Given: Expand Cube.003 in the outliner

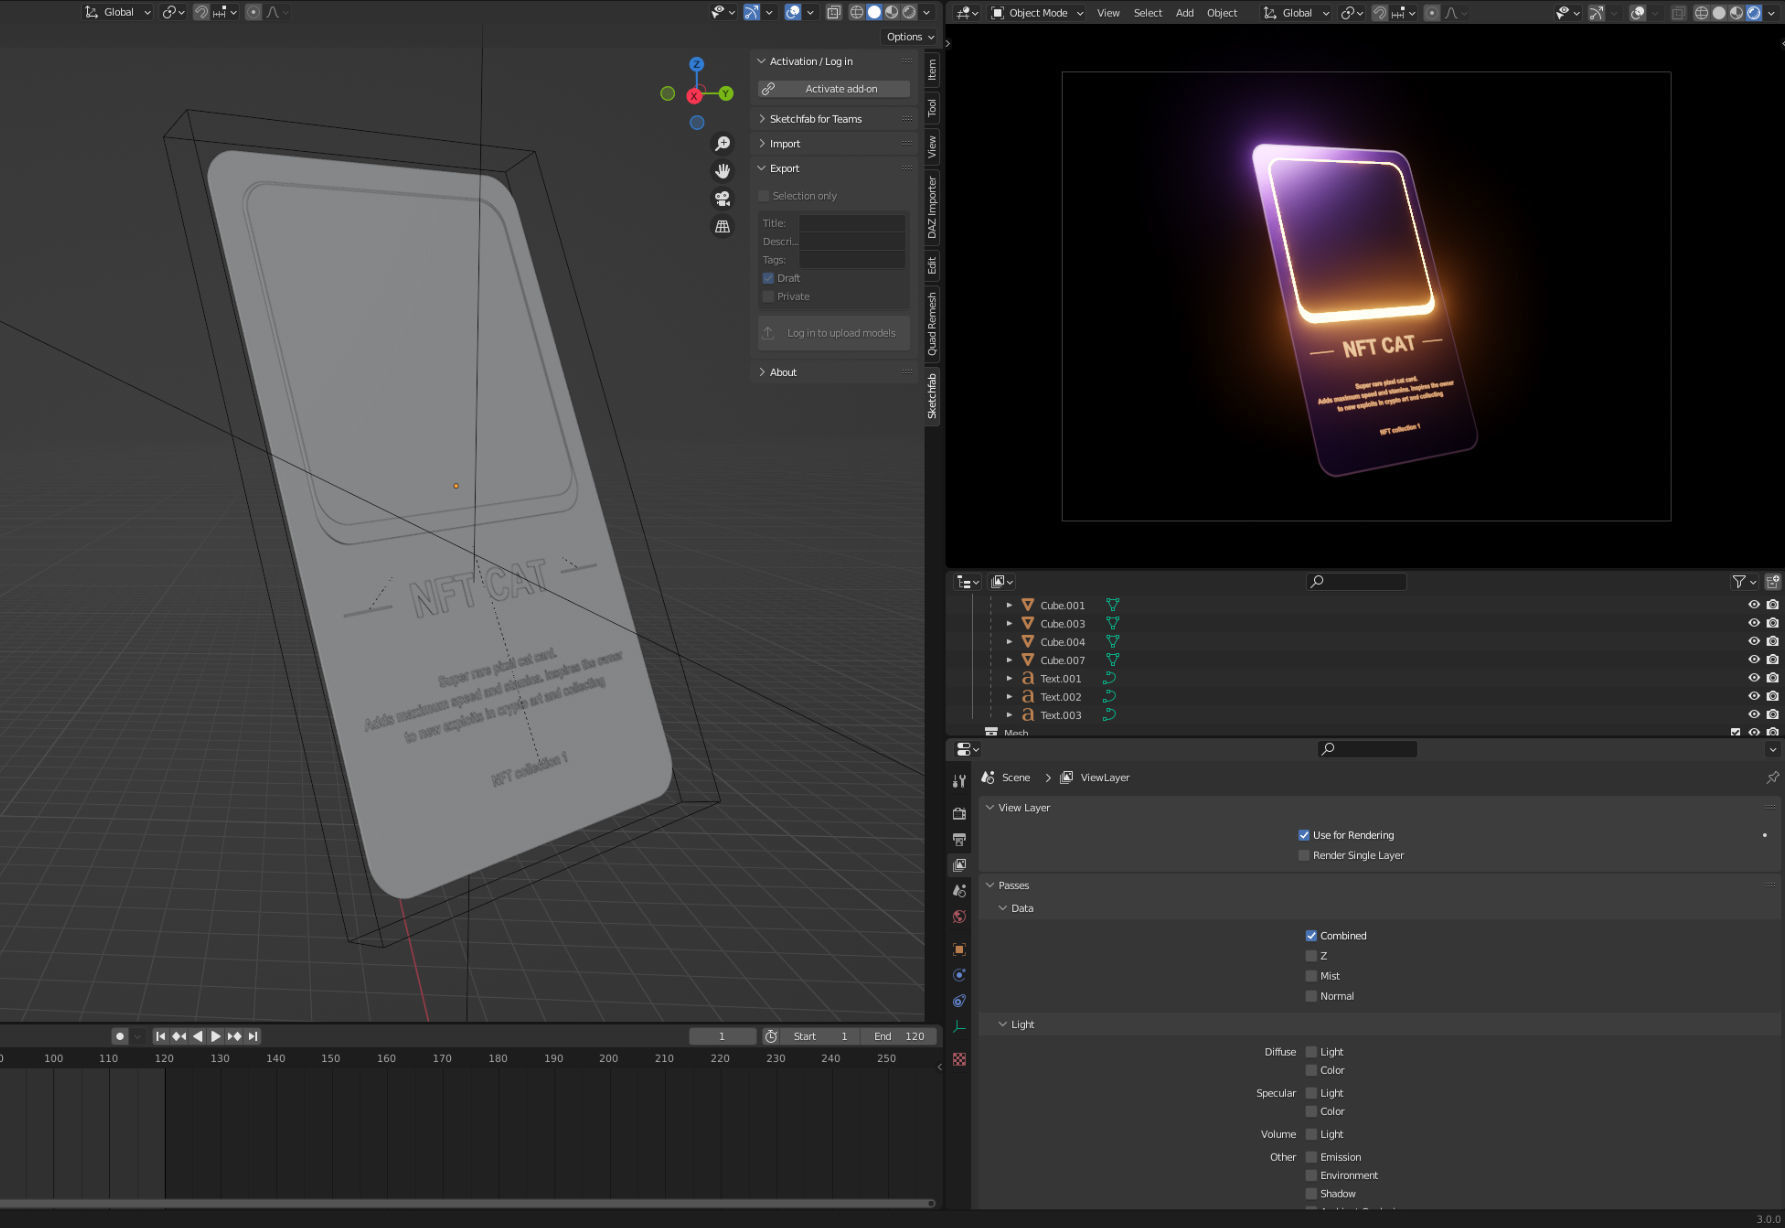Looking at the screenshot, I should click(1009, 624).
